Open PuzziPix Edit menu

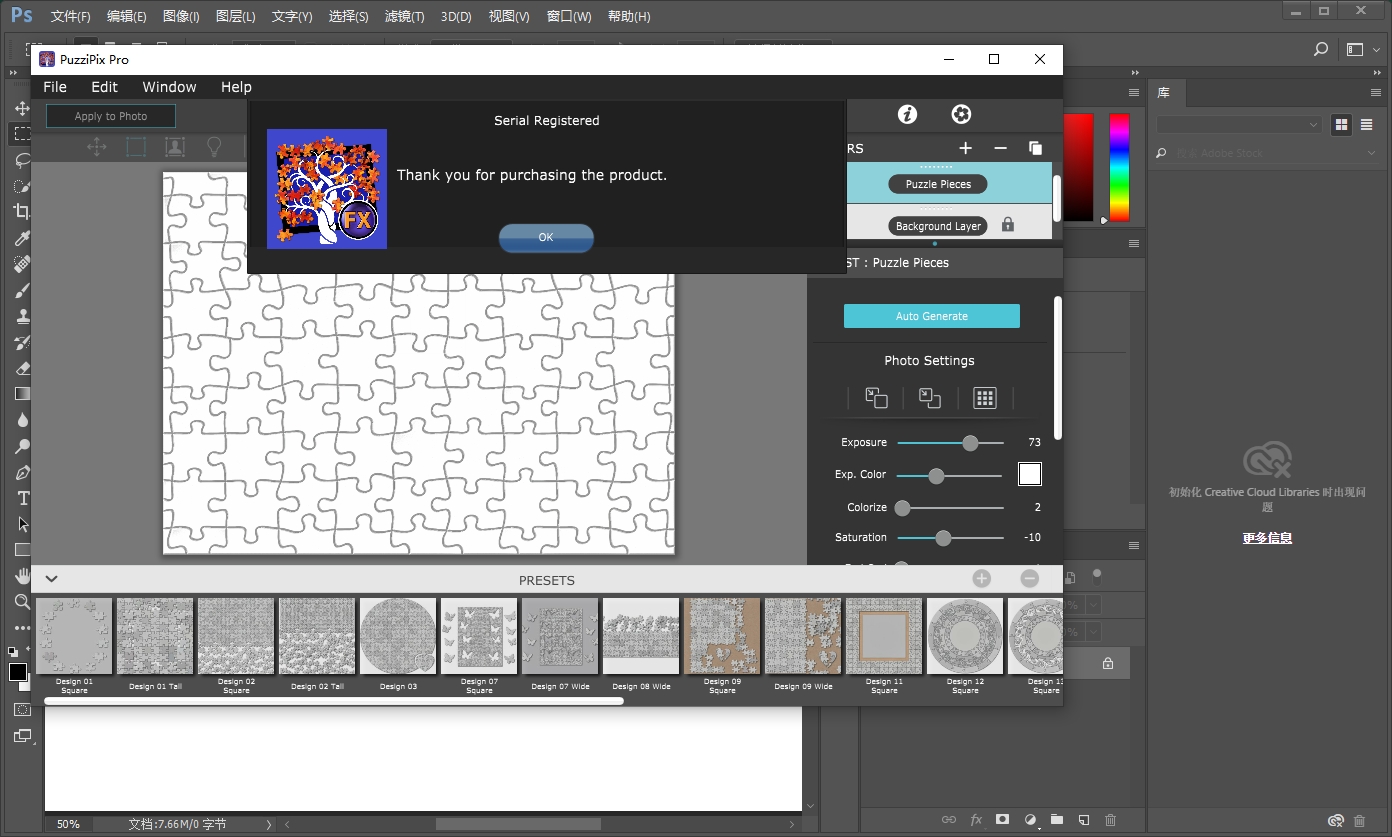[105, 87]
